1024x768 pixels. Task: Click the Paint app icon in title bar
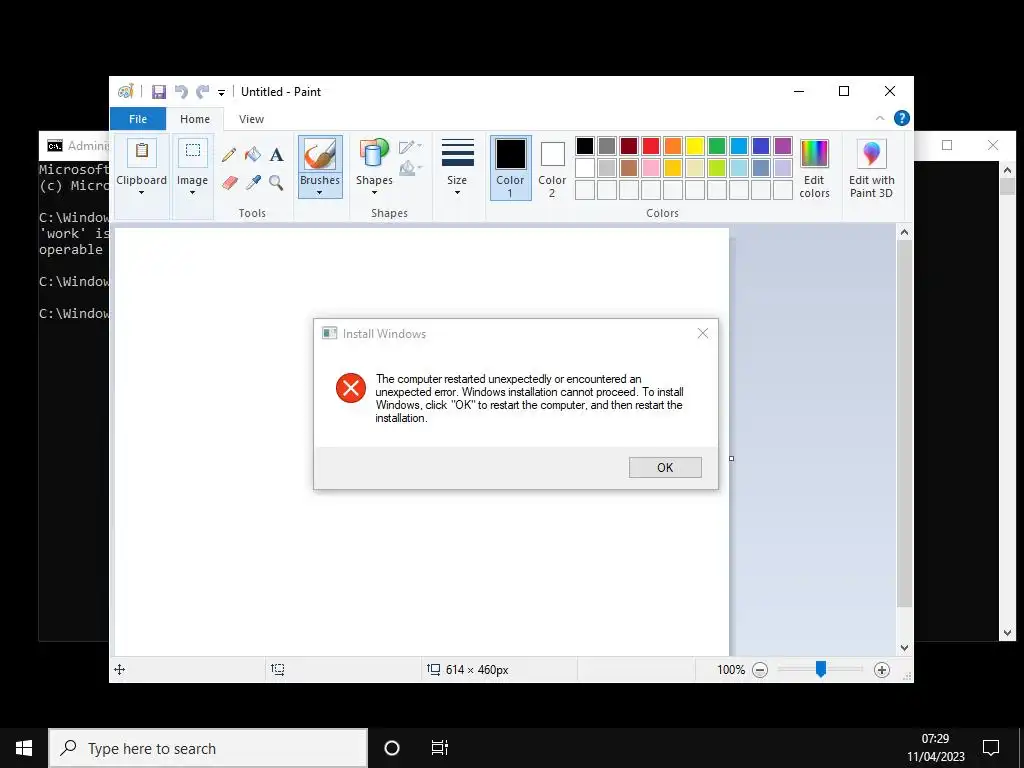click(126, 91)
